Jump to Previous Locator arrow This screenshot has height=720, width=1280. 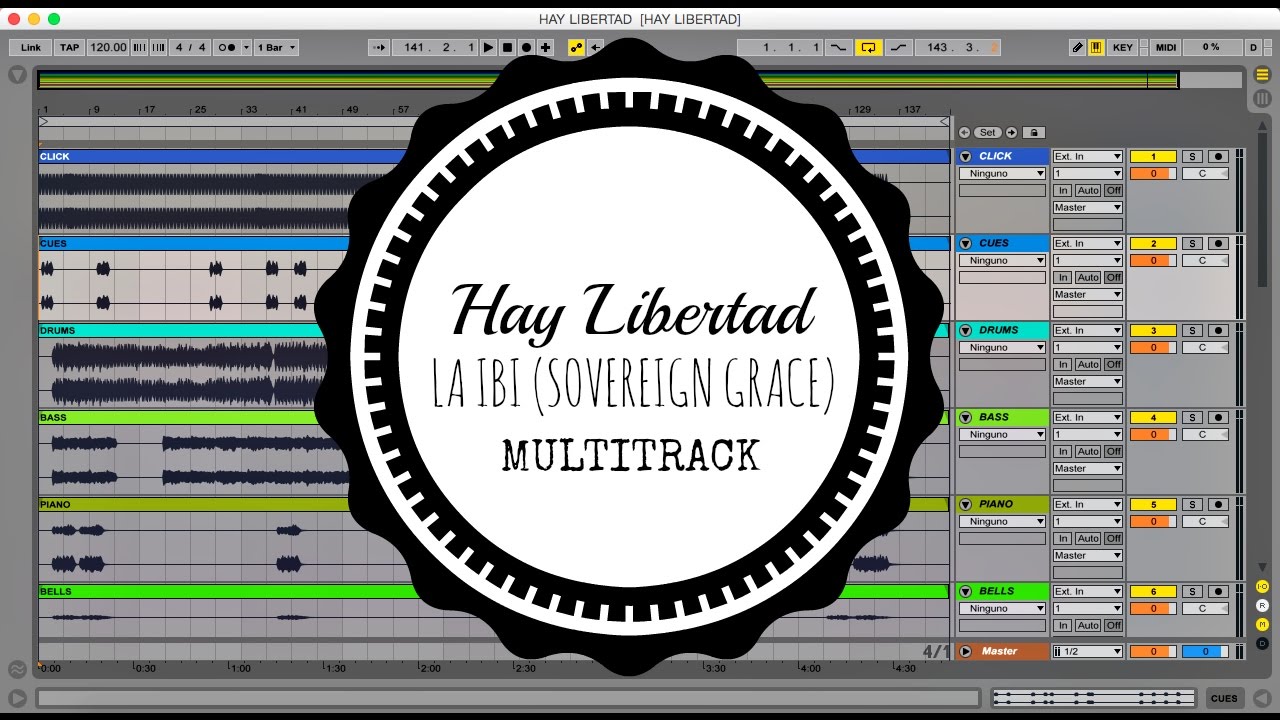tap(964, 132)
